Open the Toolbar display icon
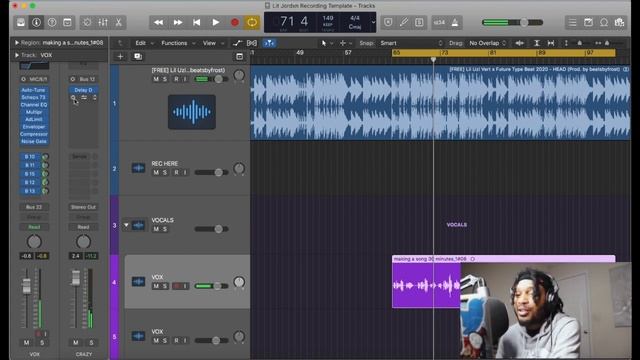The height and width of the screenshot is (360, 640). coord(67,22)
